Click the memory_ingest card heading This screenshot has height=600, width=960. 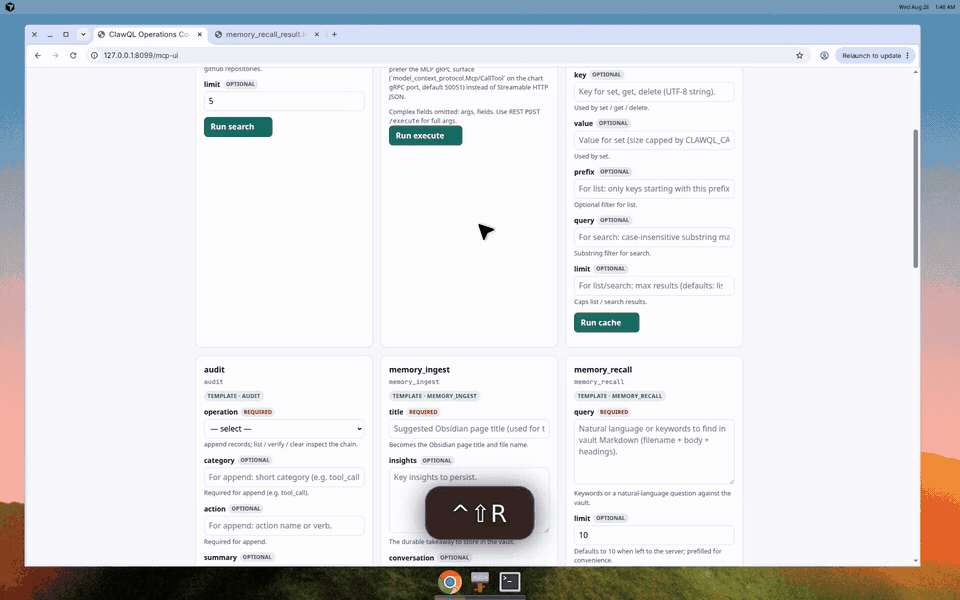coord(419,369)
